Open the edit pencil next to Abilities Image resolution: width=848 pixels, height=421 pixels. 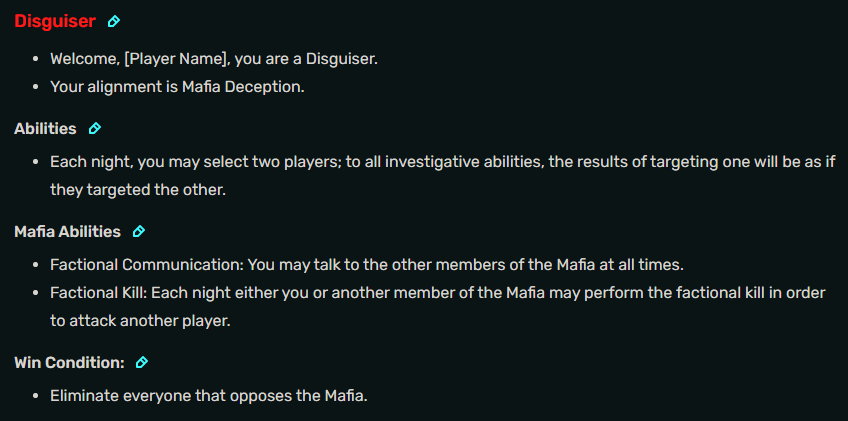tap(95, 129)
